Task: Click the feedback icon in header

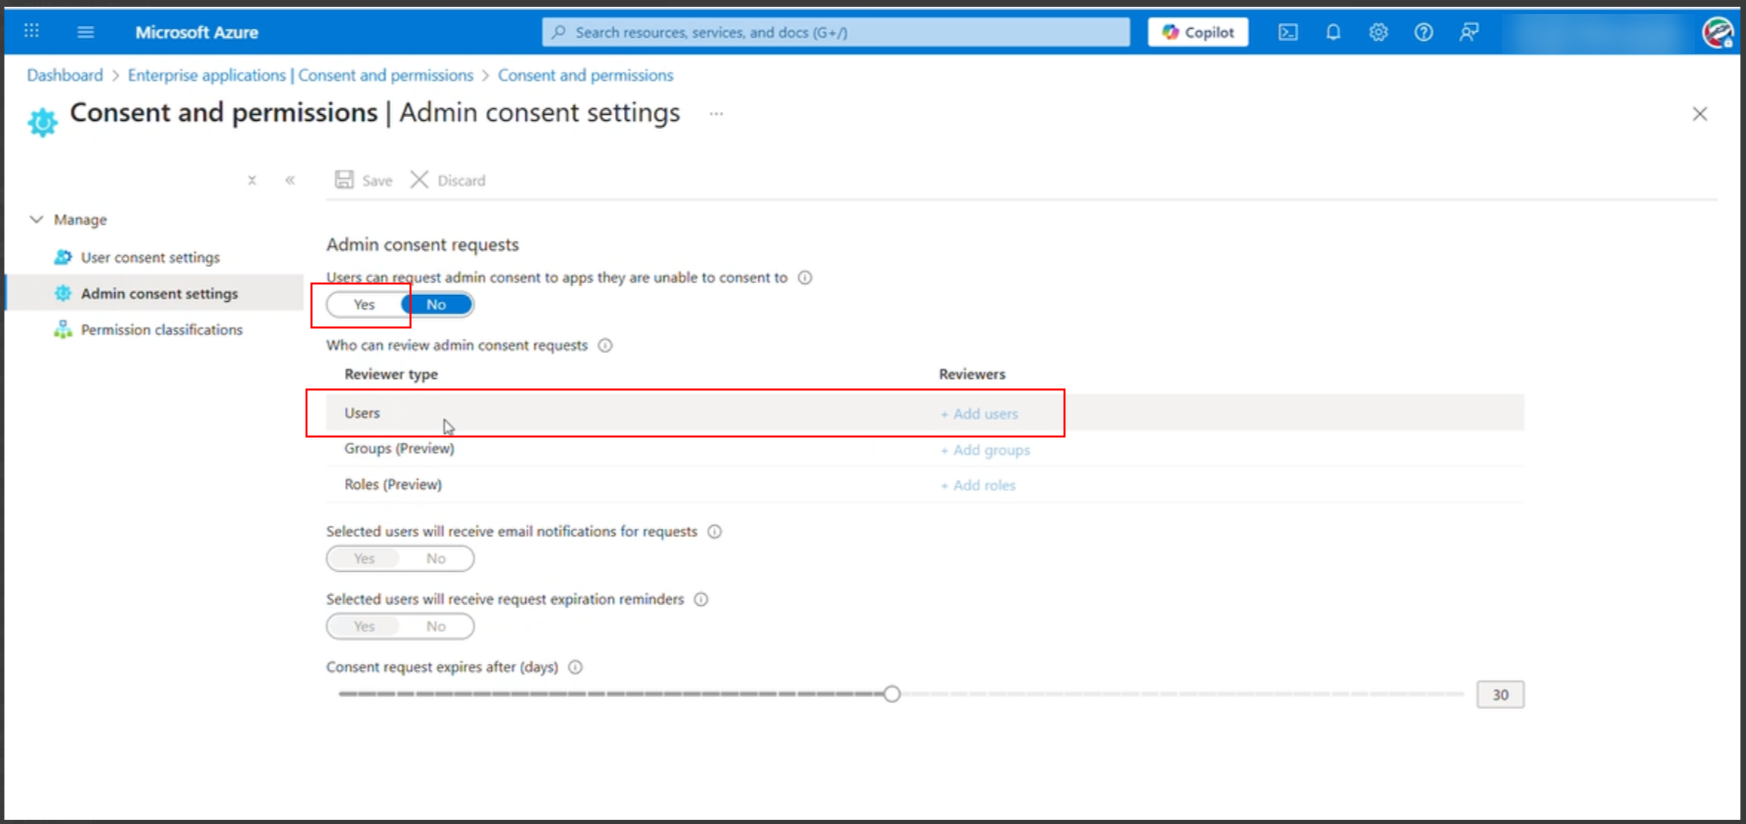Action: tap(1468, 32)
